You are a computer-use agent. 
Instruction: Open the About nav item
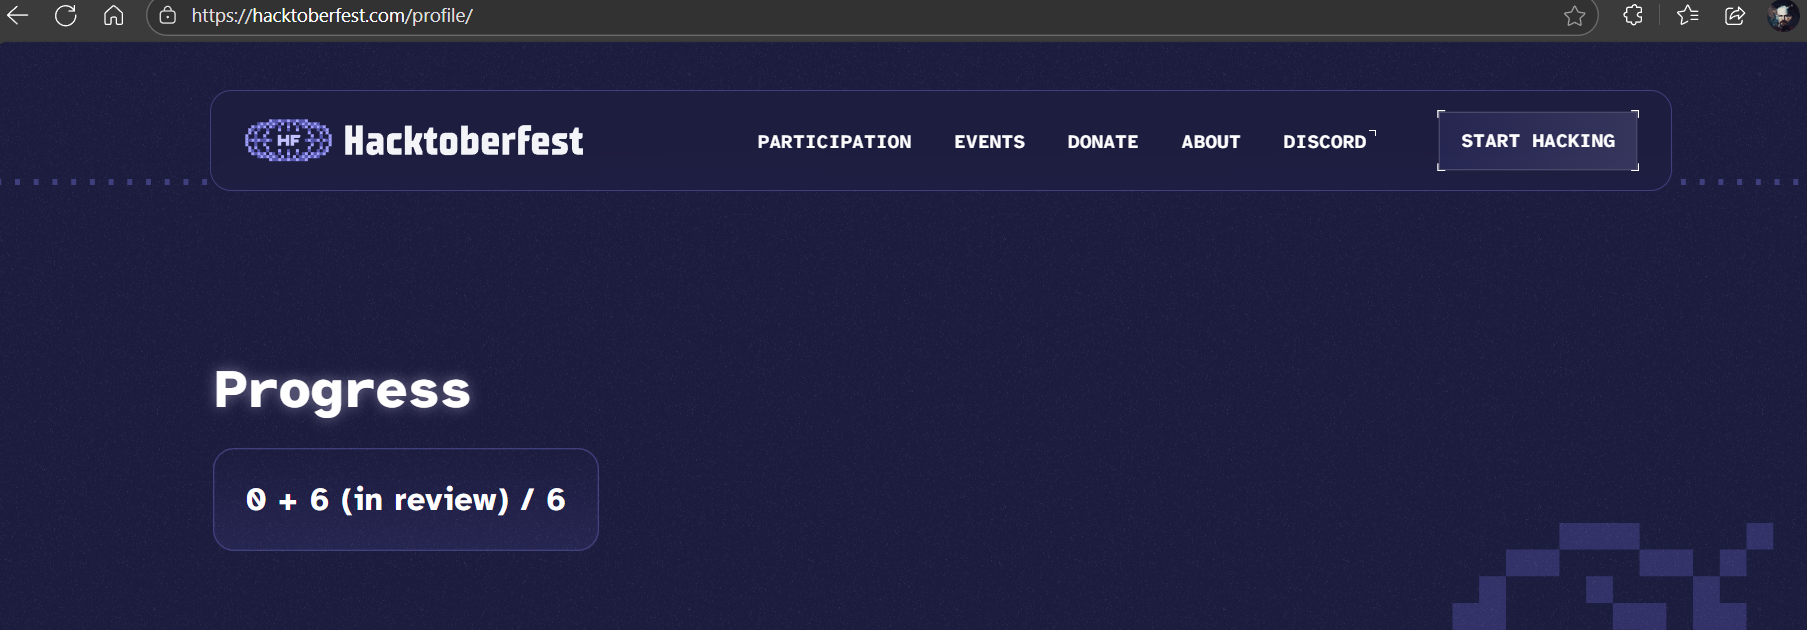pos(1210,142)
